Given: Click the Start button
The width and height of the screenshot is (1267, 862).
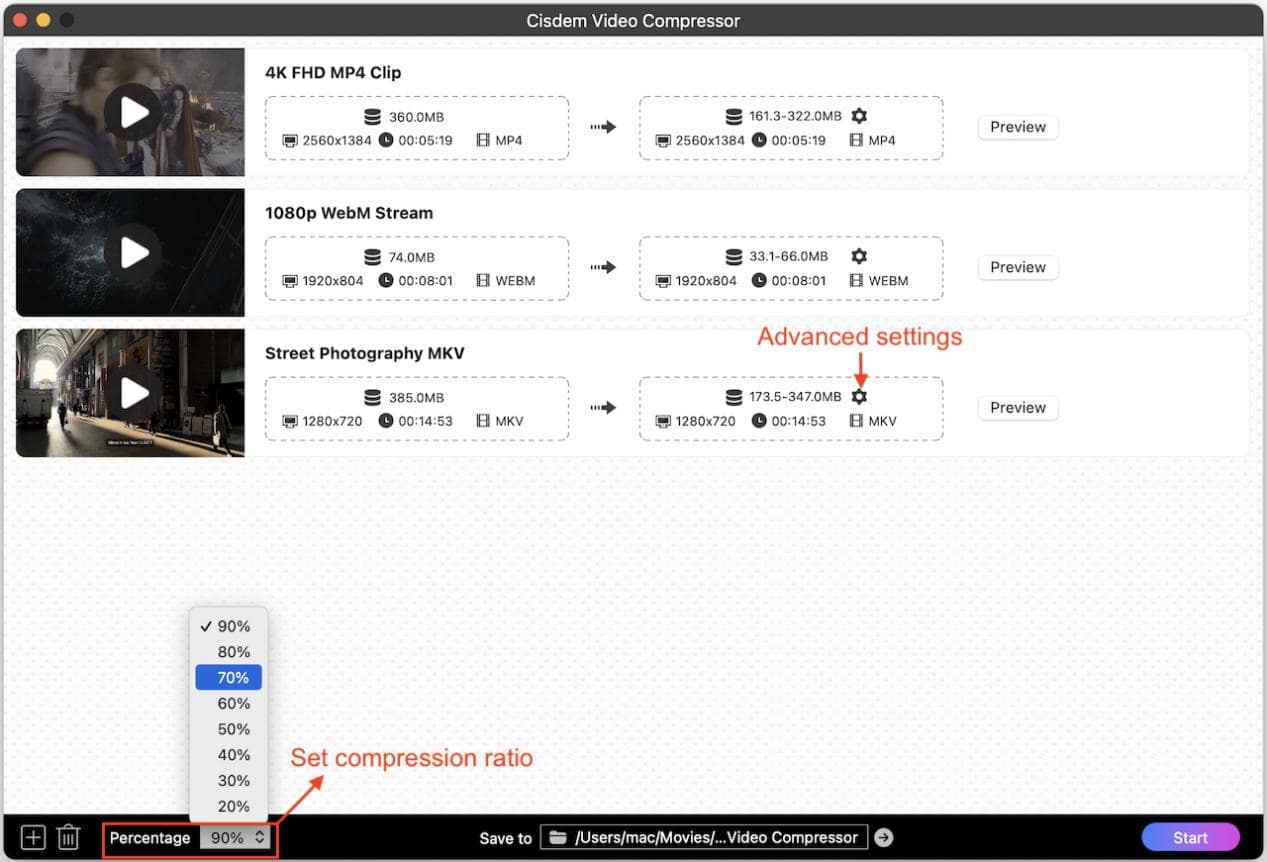Looking at the screenshot, I should (1190, 837).
